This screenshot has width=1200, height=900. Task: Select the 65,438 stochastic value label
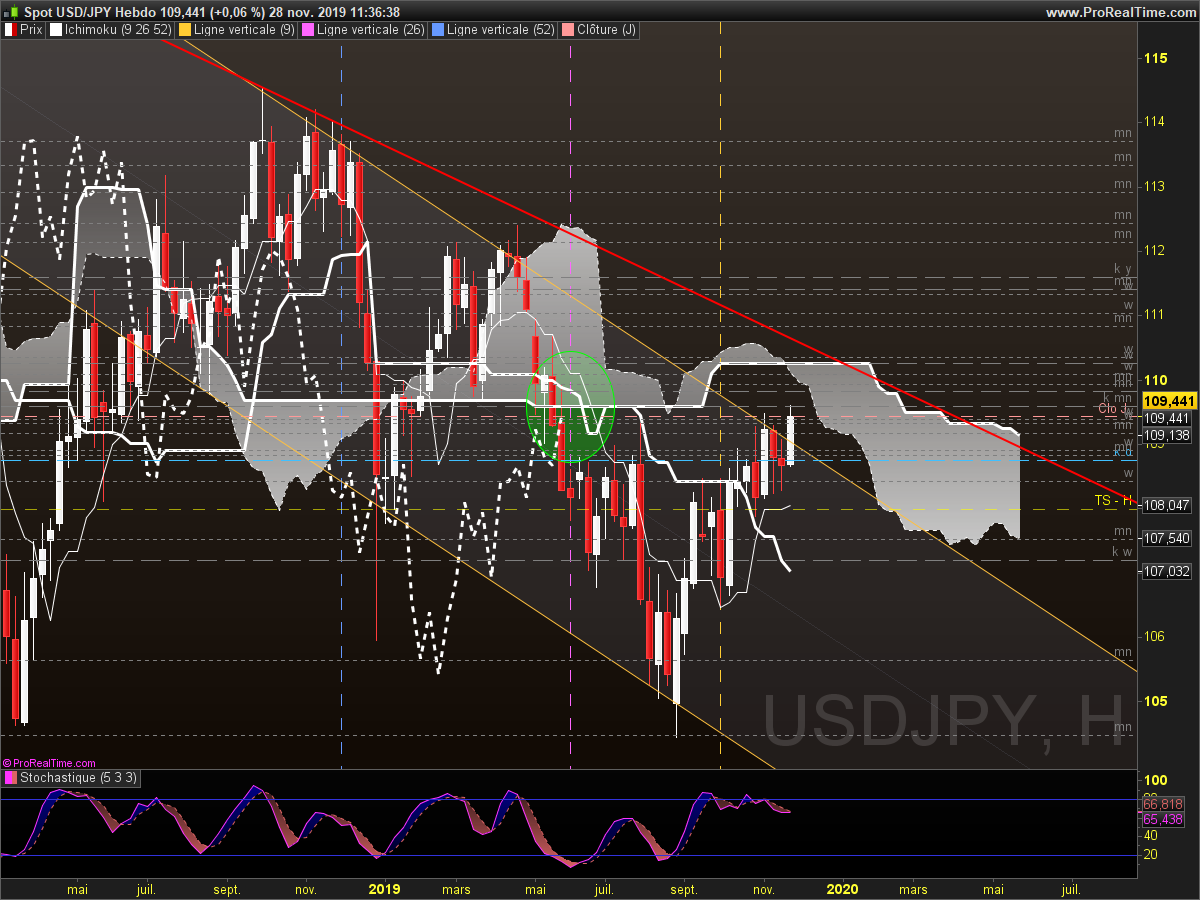pos(1163,819)
